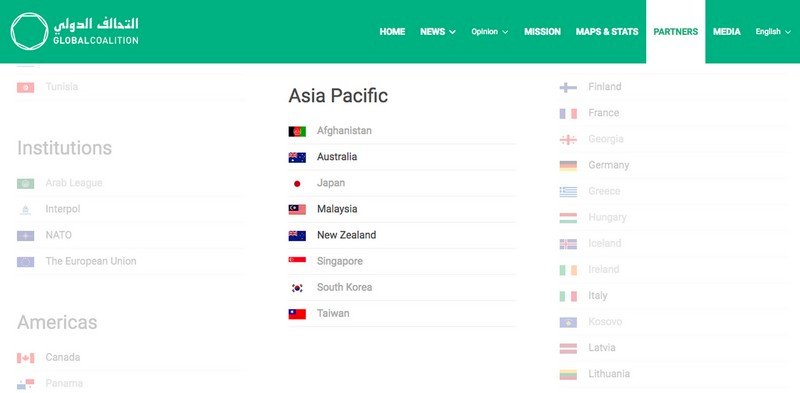This screenshot has width=800, height=393.
Task: Open the Greece partner link
Action: coord(604,191)
